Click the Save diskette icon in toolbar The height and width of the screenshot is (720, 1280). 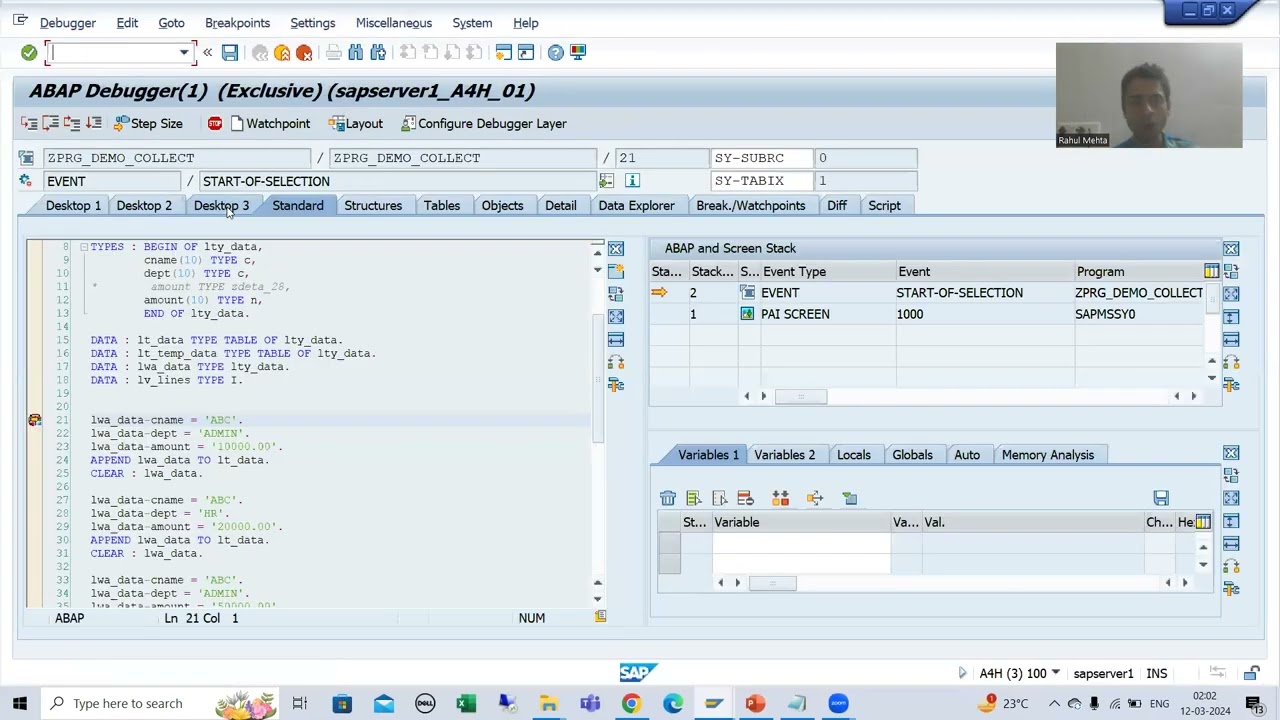230,52
